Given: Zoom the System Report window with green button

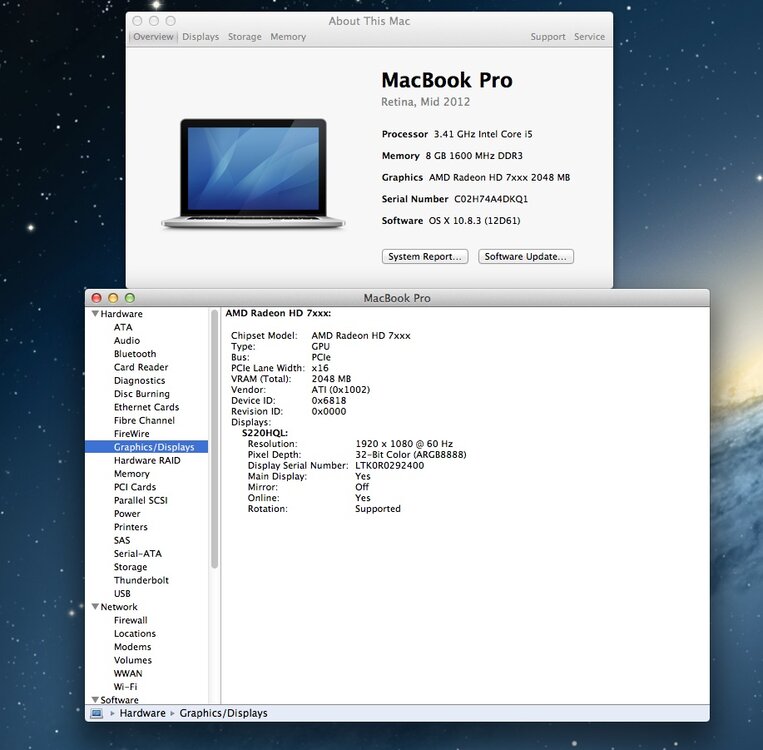Looking at the screenshot, I should [x=130, y=298].
